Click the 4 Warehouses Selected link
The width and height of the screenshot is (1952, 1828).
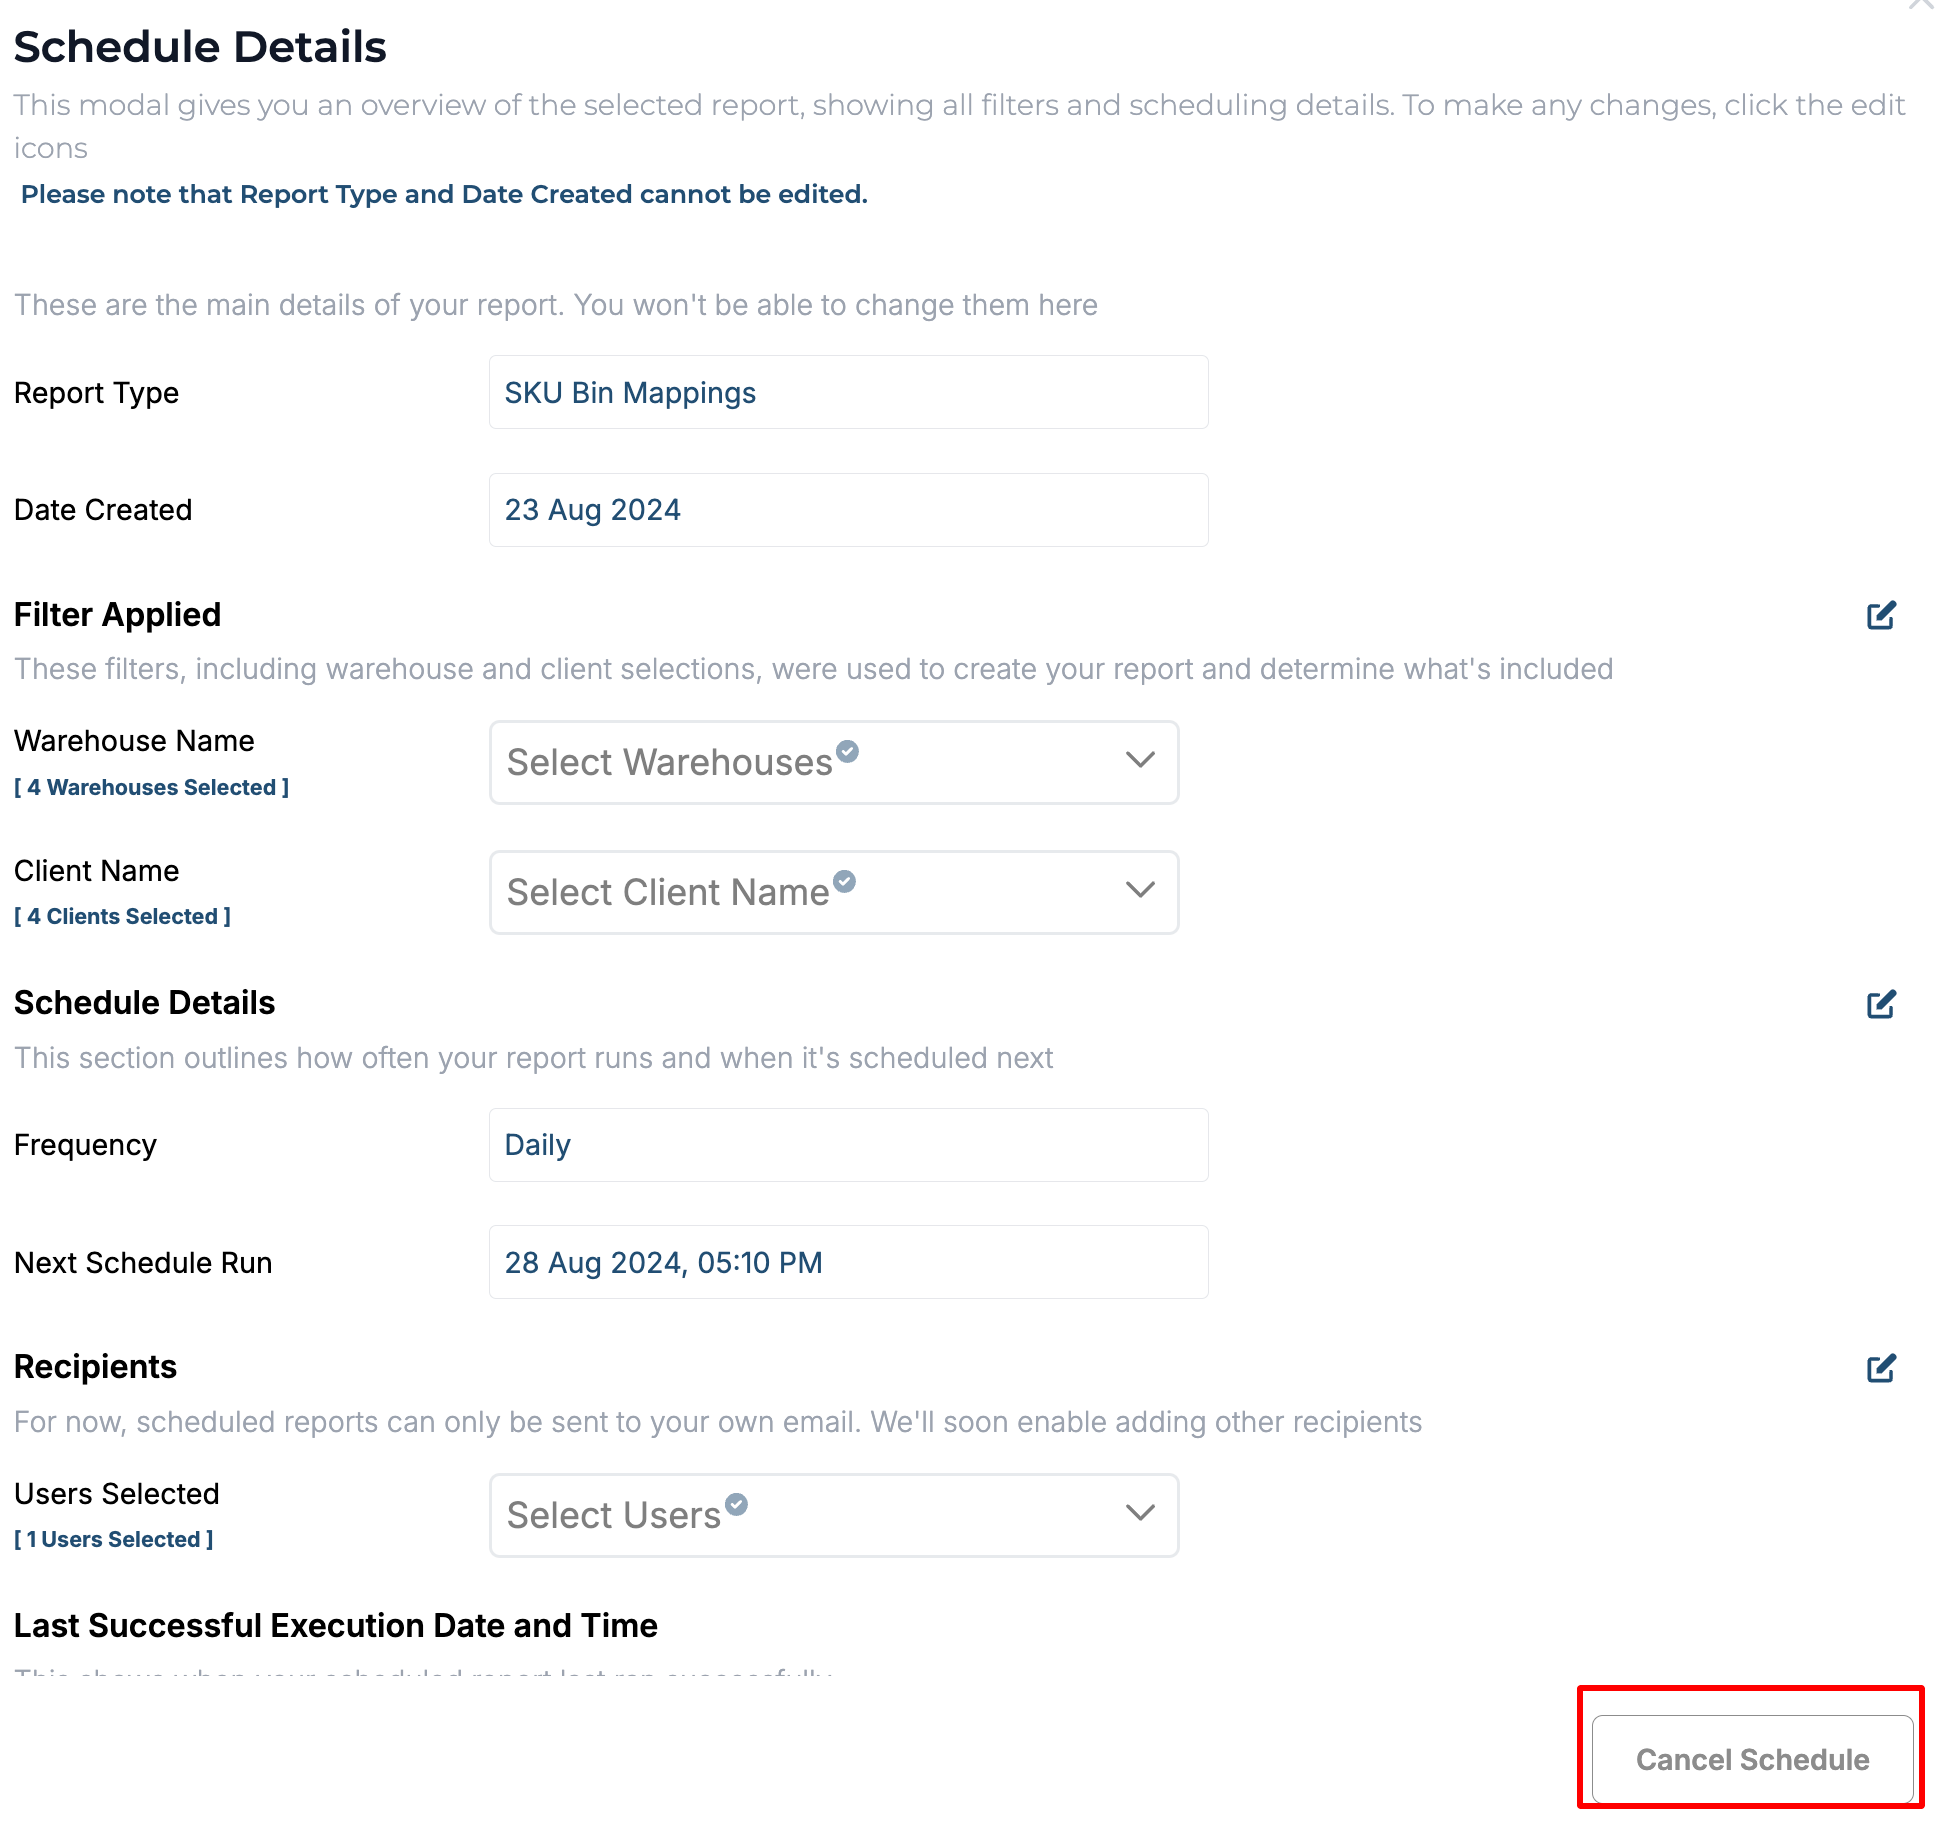(151, 788)
